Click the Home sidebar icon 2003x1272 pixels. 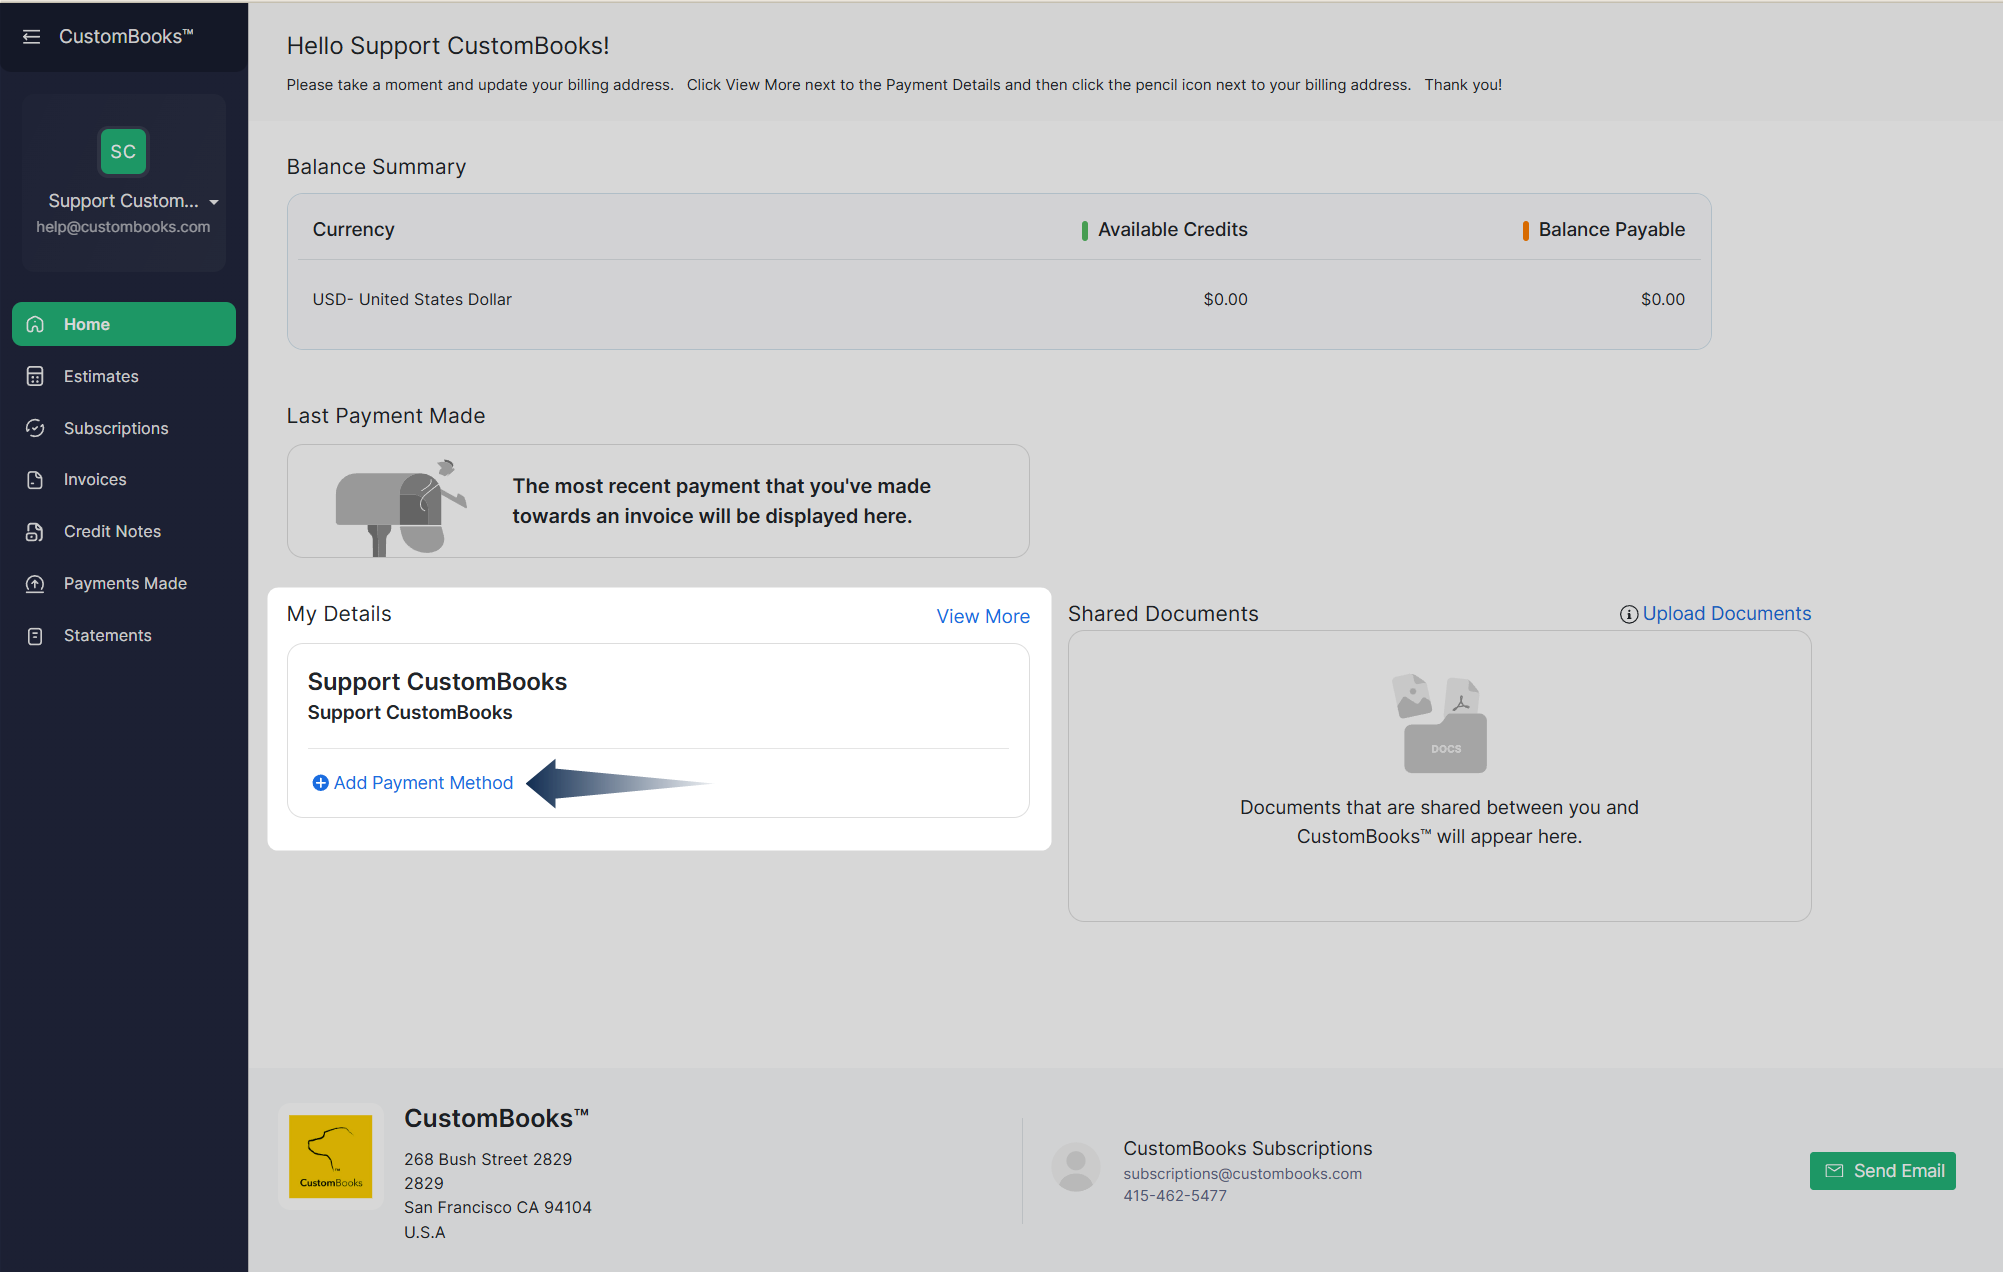tap(35, 324)
